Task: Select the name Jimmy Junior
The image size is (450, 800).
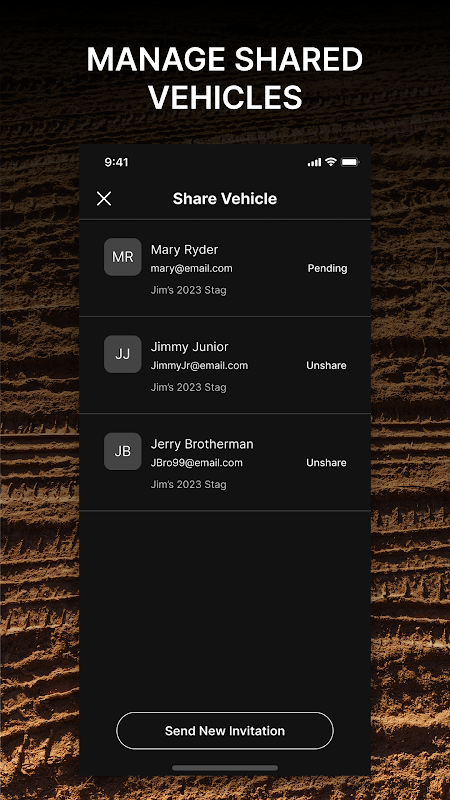Action: pos(189,347)
